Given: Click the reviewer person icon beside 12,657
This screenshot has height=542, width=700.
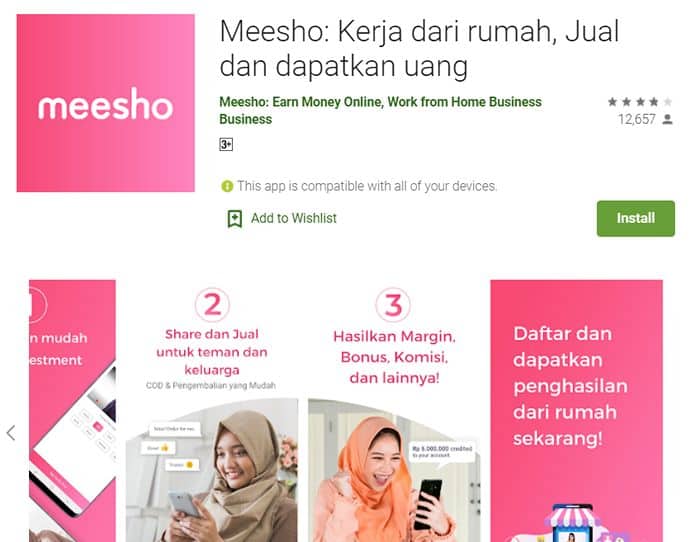Looking at the screenshot, I should 667,119.
